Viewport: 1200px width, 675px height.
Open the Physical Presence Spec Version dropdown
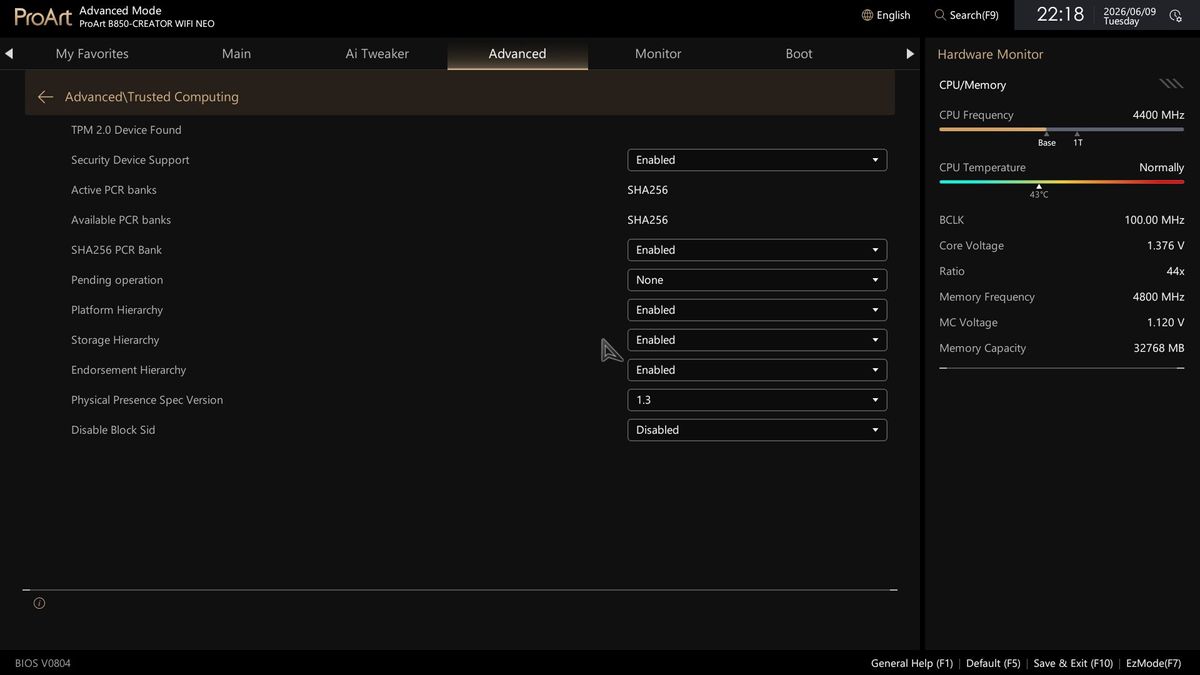click(757, 400)
